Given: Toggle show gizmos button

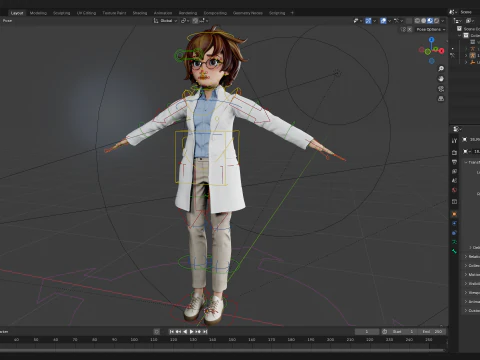Looking at the screenshot, I should pos(368,21).
